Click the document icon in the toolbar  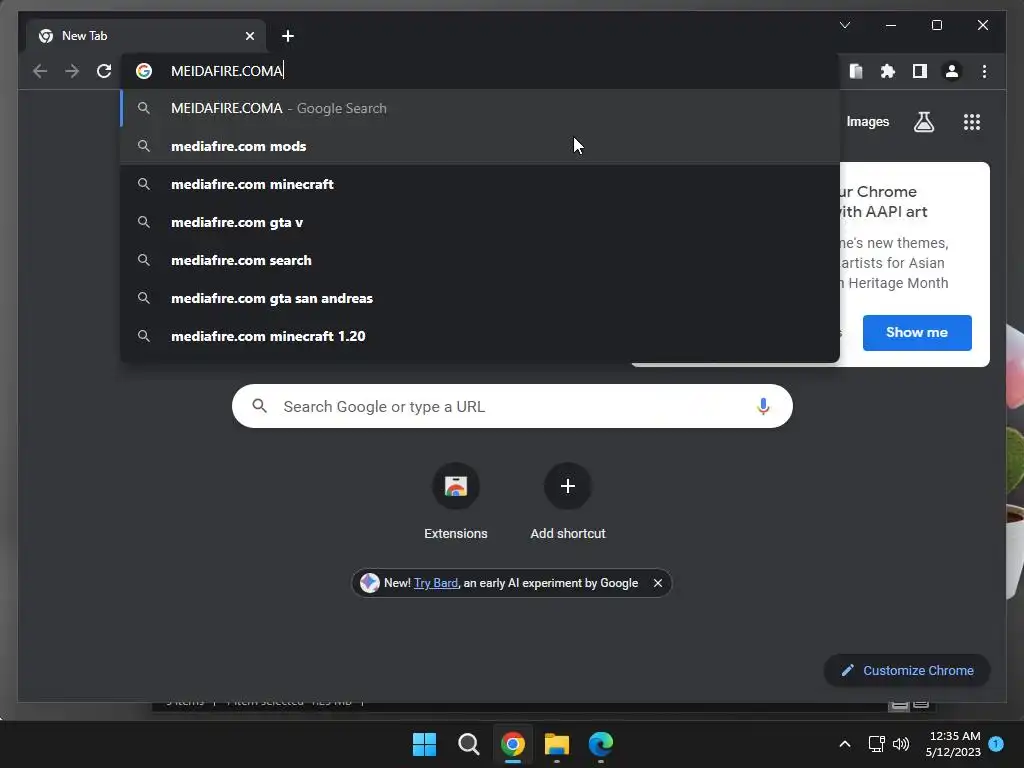tap(856, 71)
